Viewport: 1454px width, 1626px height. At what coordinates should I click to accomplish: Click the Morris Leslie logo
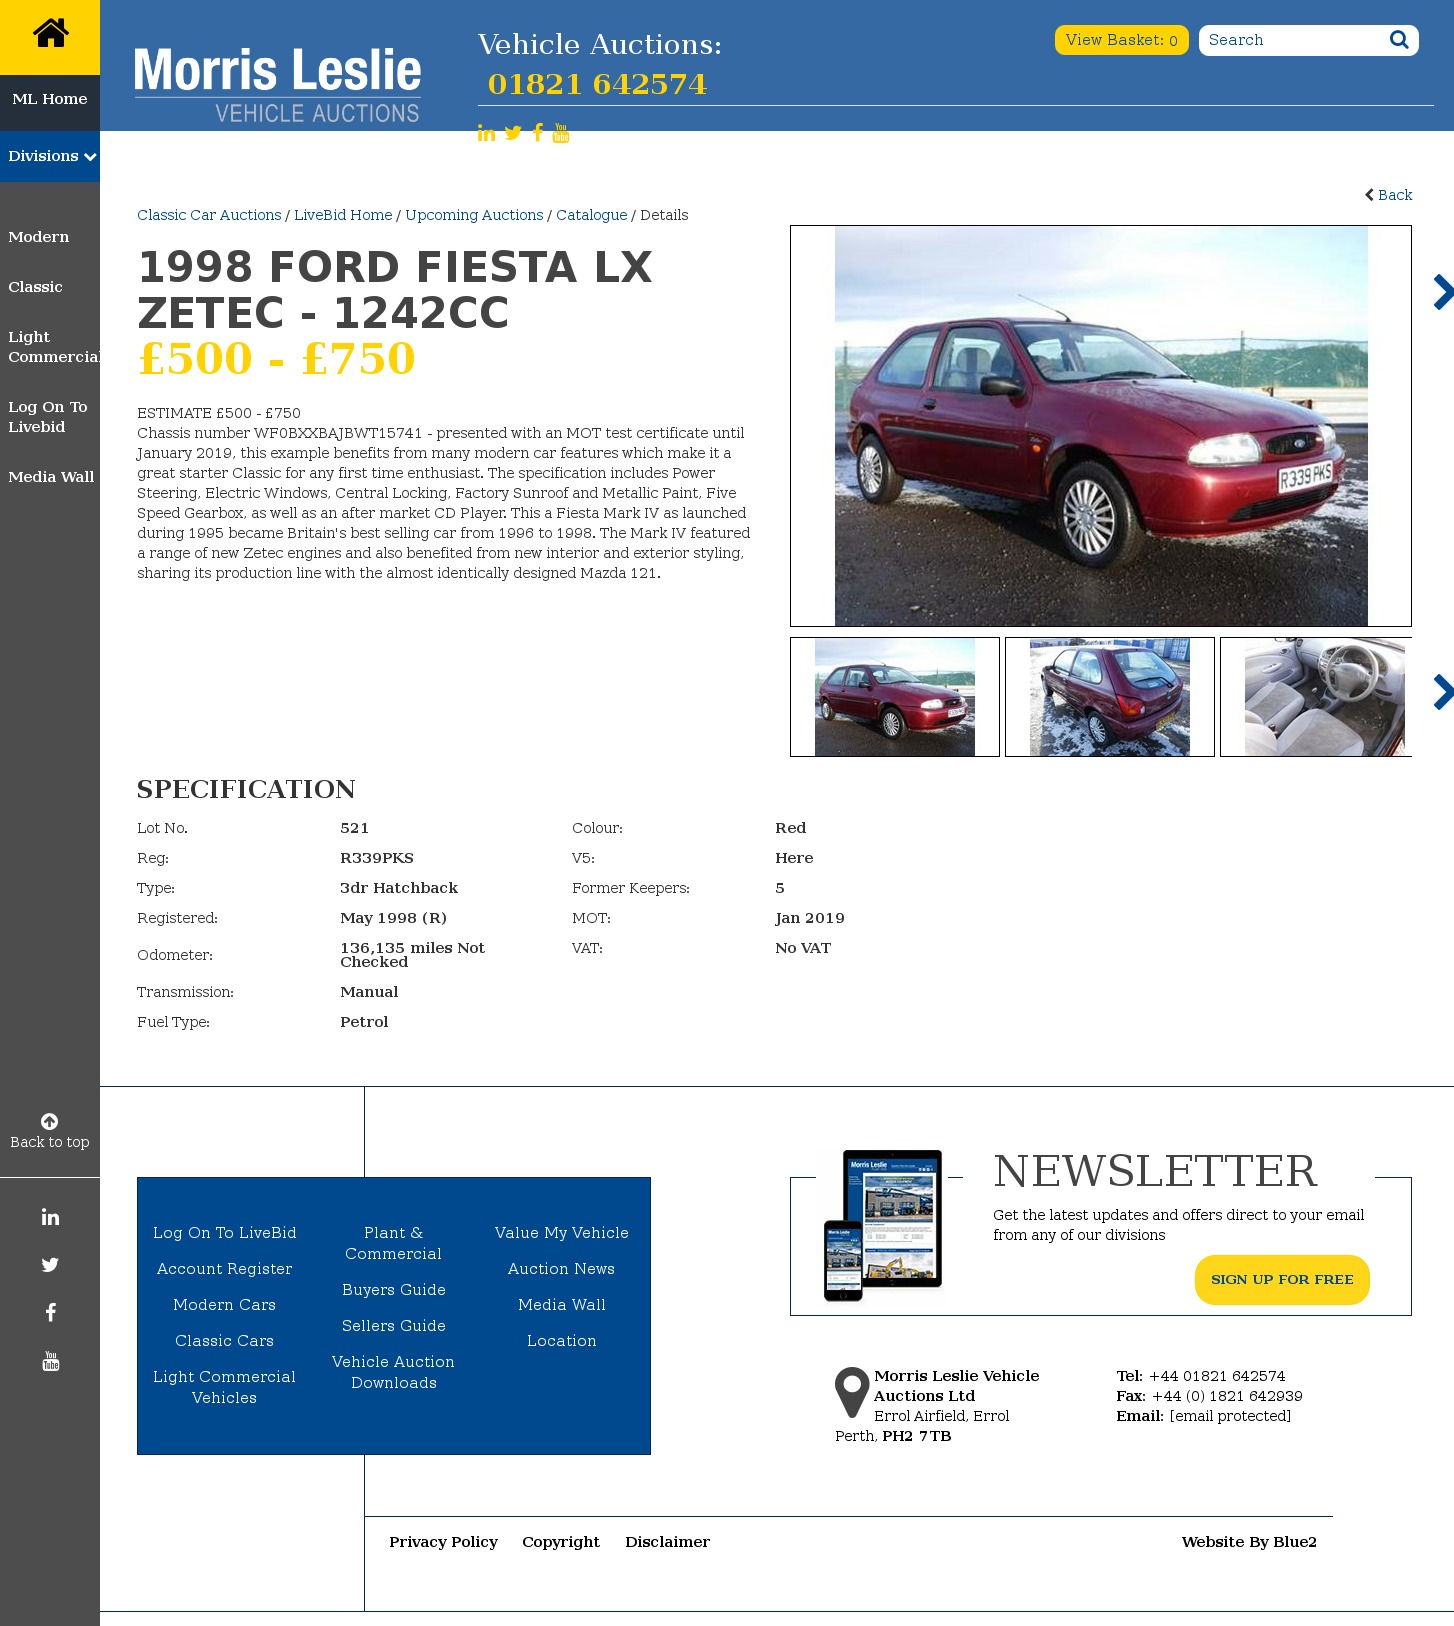tap(278, 85)
